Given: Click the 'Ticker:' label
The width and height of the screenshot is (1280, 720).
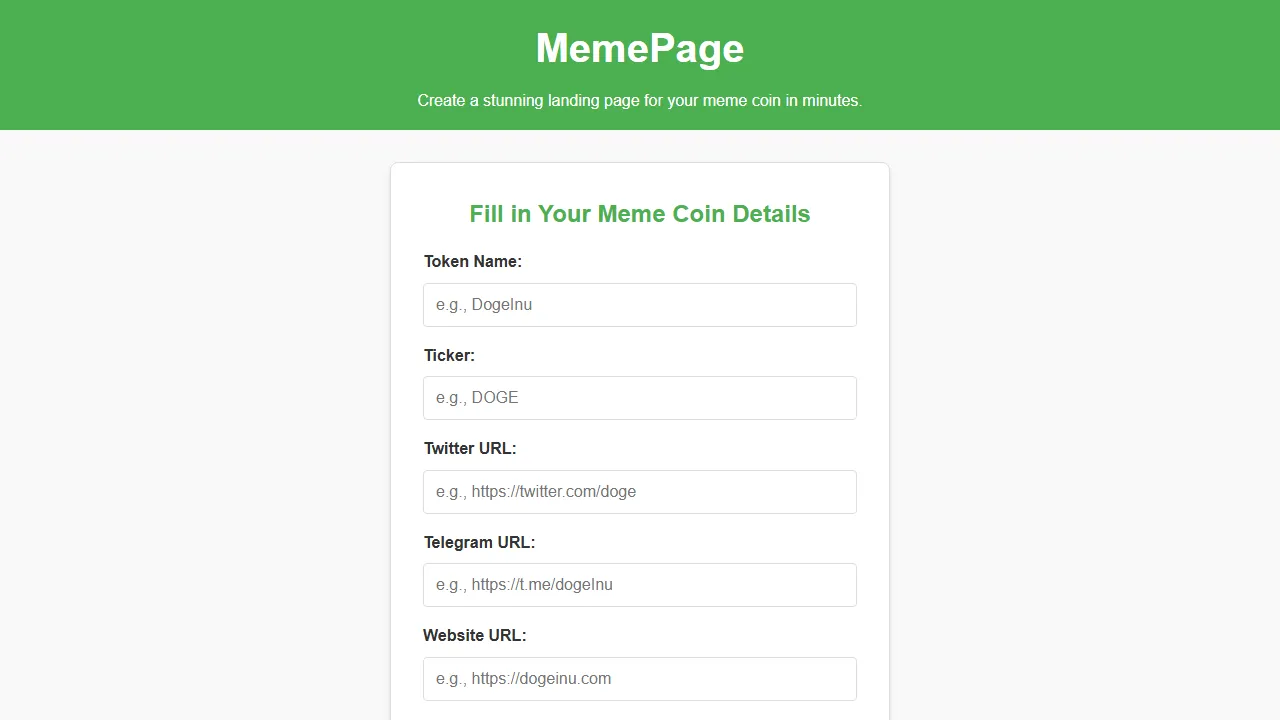Looking at the screenshot, I should (449, 355).
